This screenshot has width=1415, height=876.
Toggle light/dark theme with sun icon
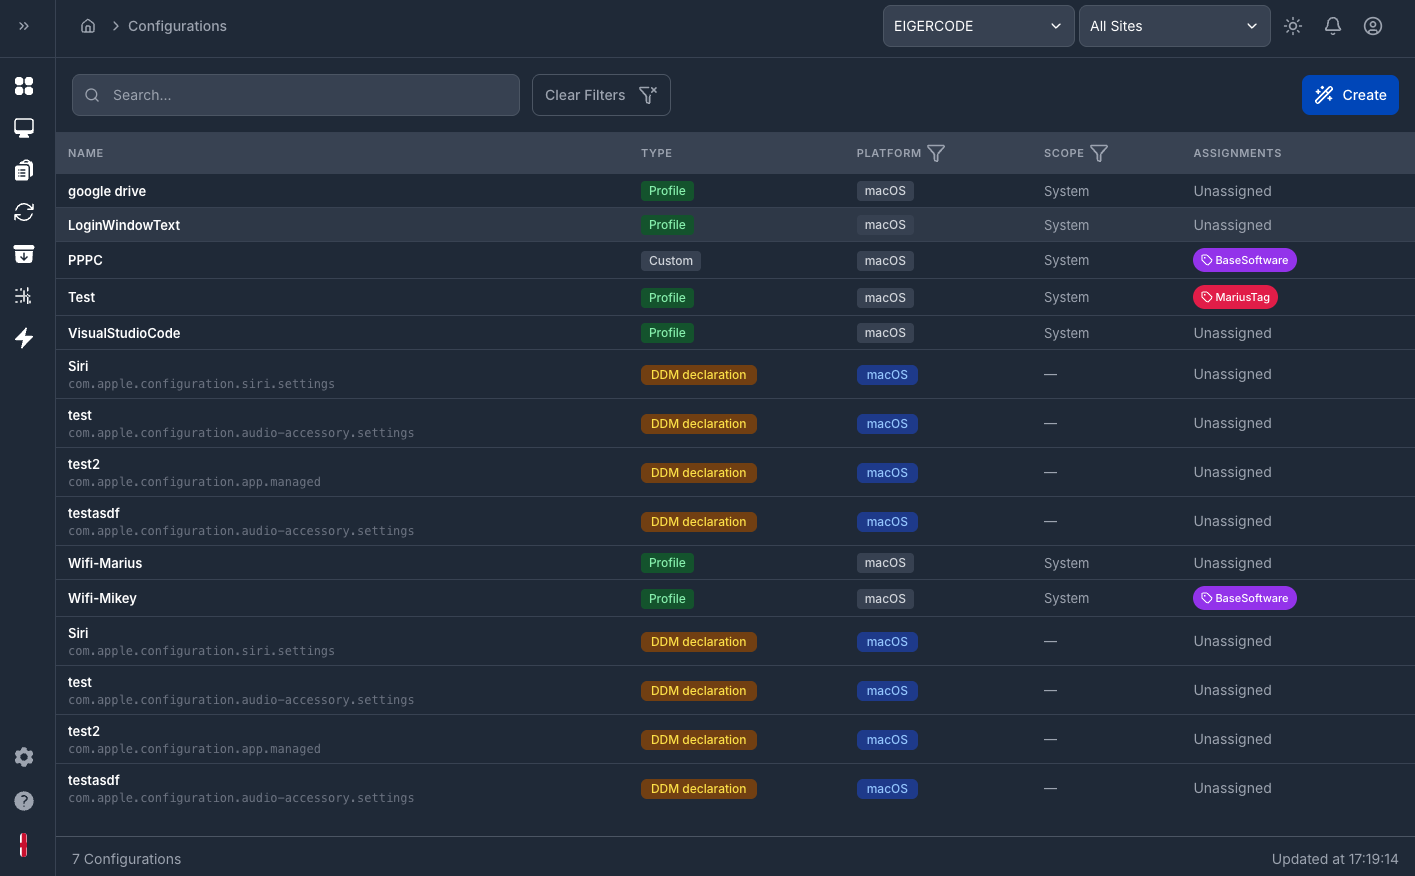coord(1293,26)
